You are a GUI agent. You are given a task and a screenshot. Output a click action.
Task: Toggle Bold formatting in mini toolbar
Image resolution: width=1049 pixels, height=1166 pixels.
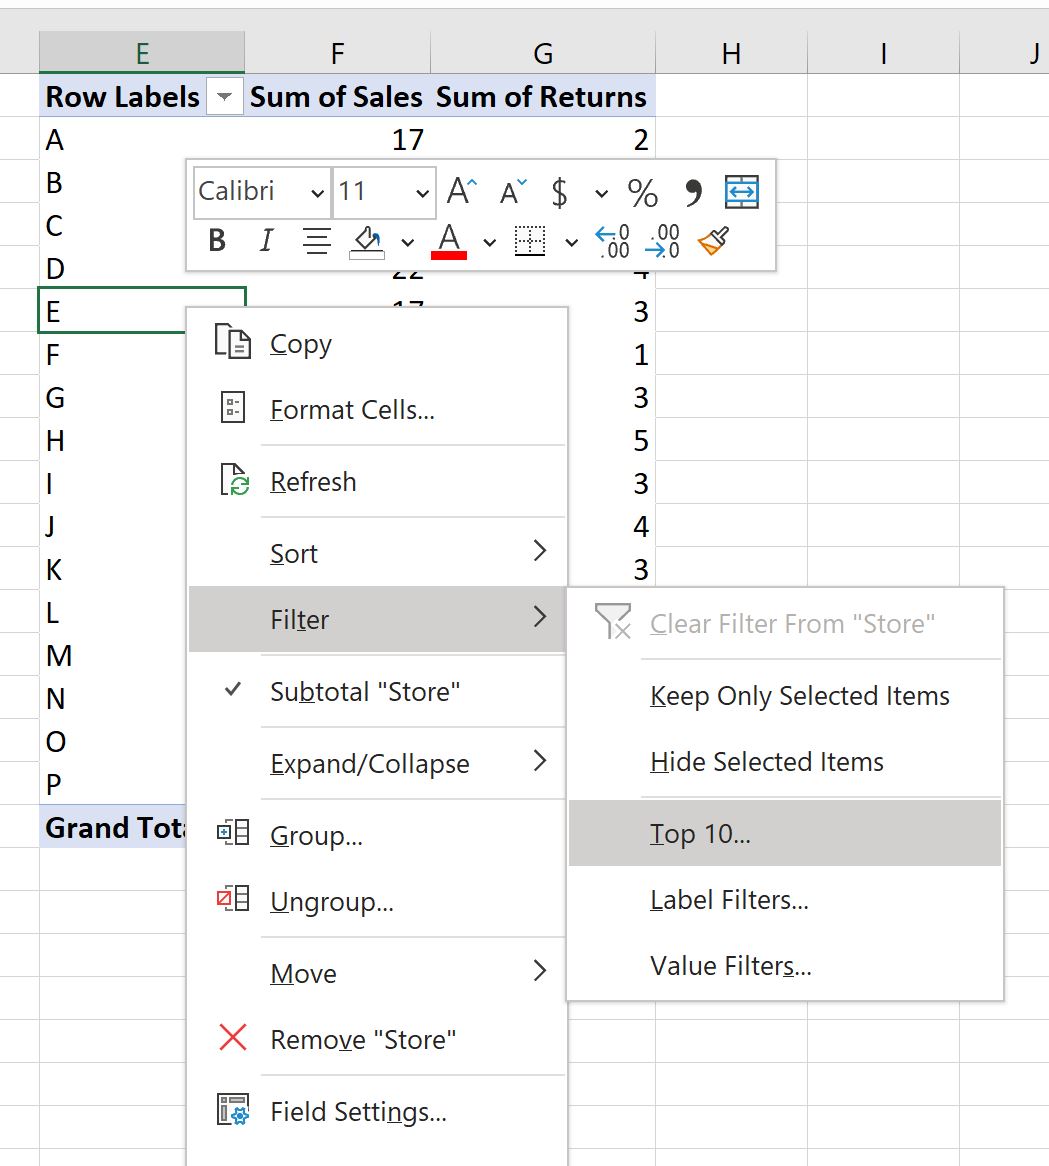217,241
